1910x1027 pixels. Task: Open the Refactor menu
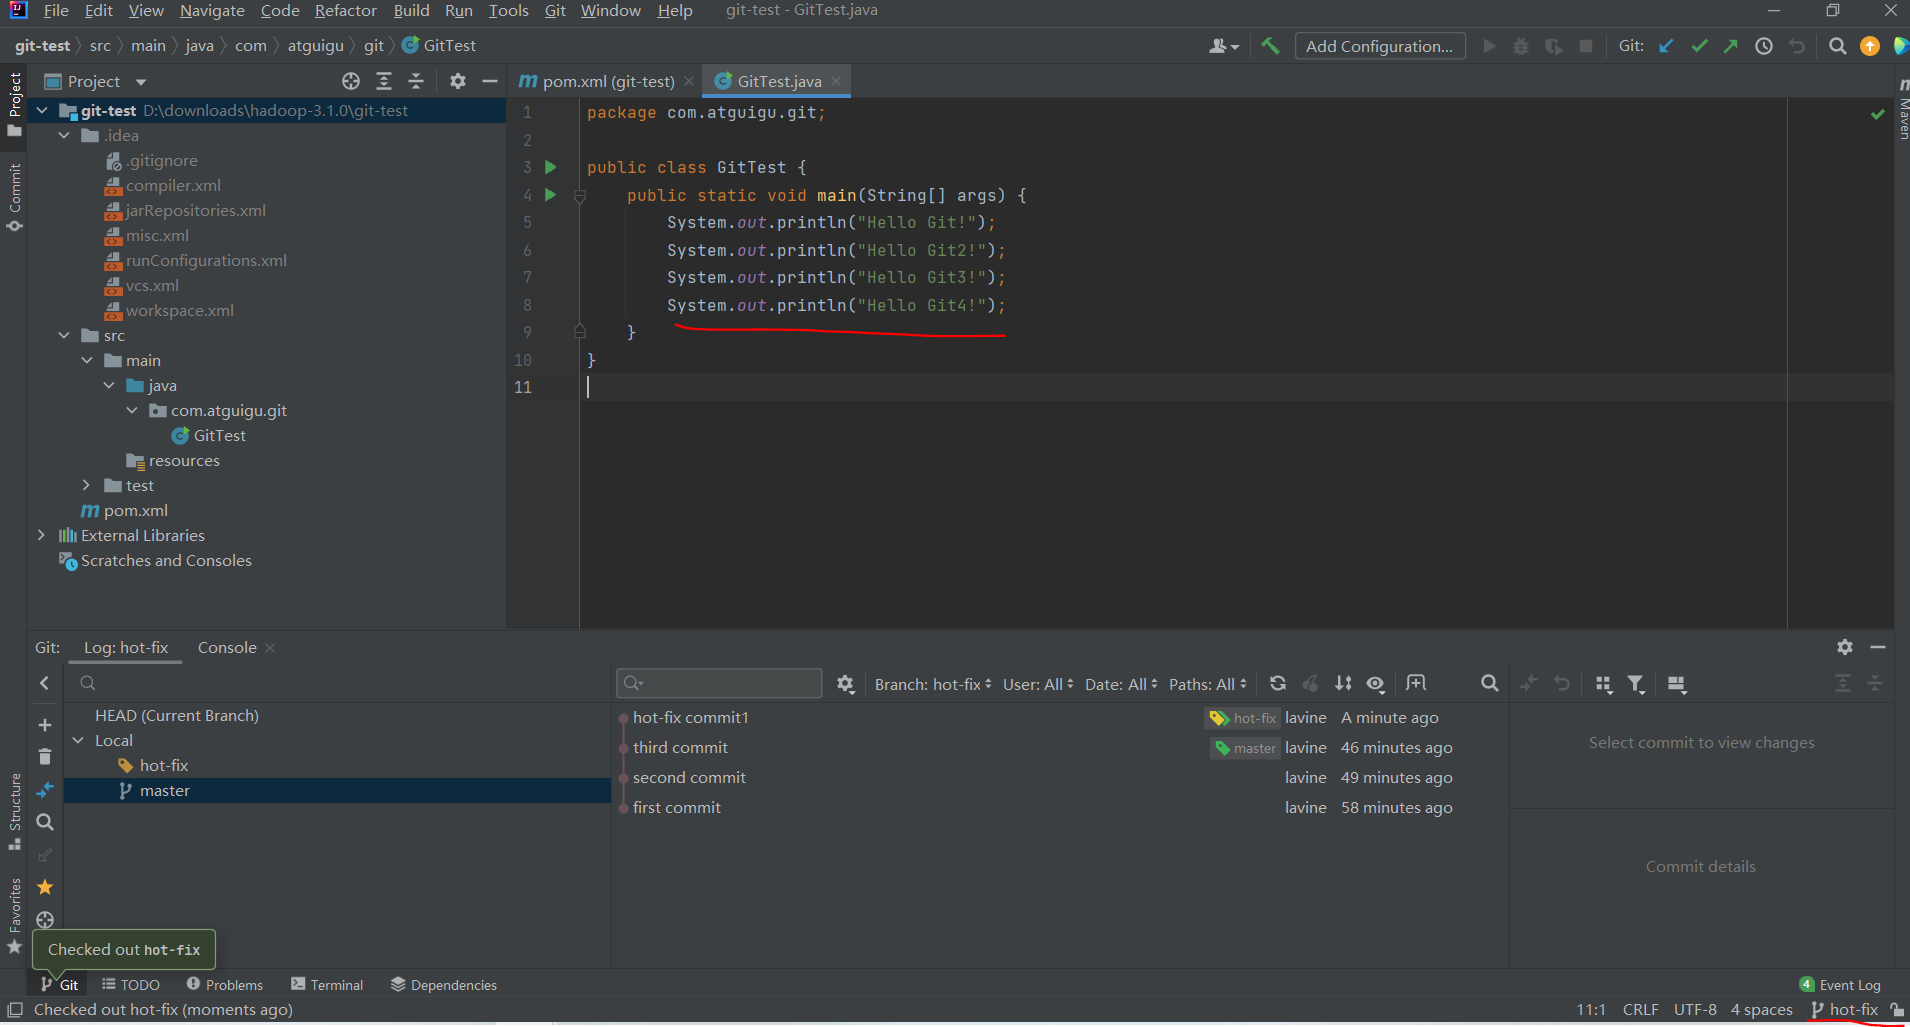coord(345,11)
